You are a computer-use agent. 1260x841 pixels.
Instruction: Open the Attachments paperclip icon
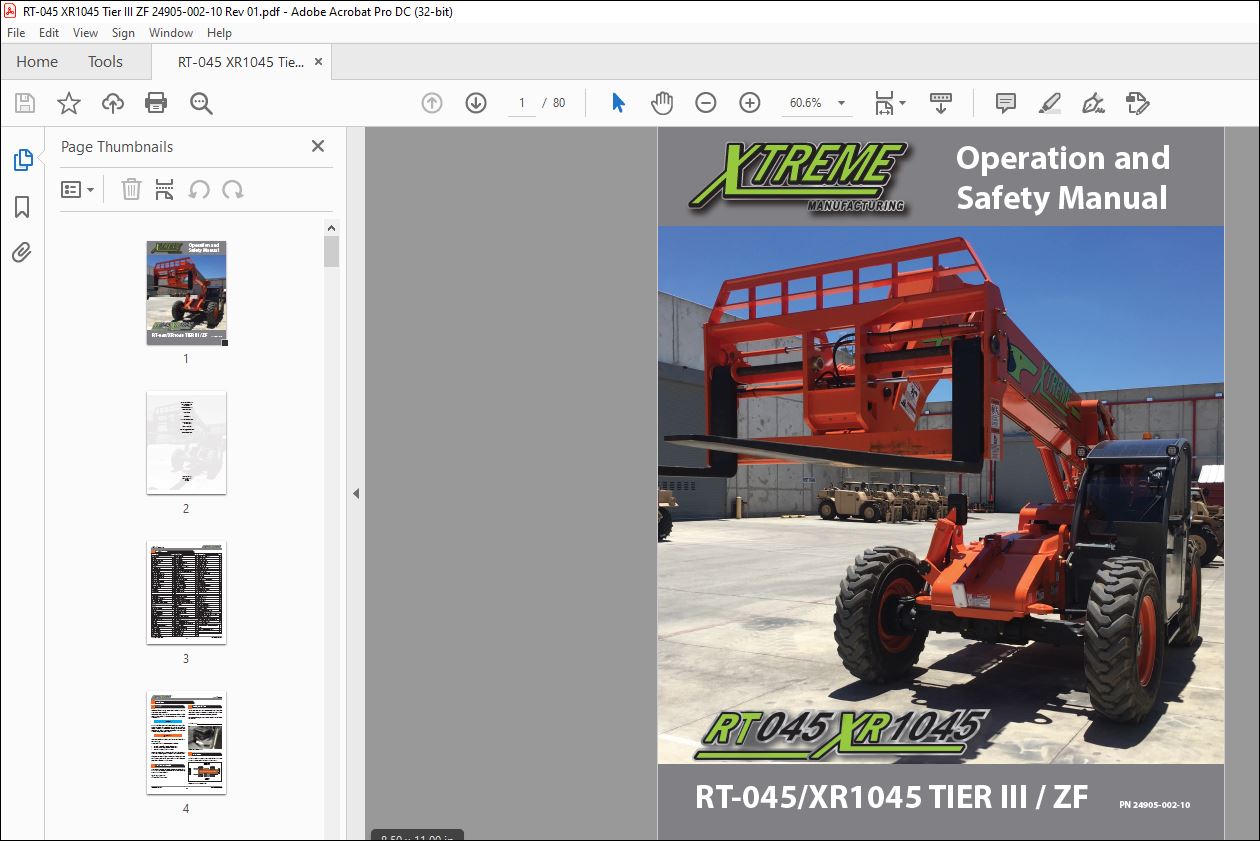[x=22, y=252]
